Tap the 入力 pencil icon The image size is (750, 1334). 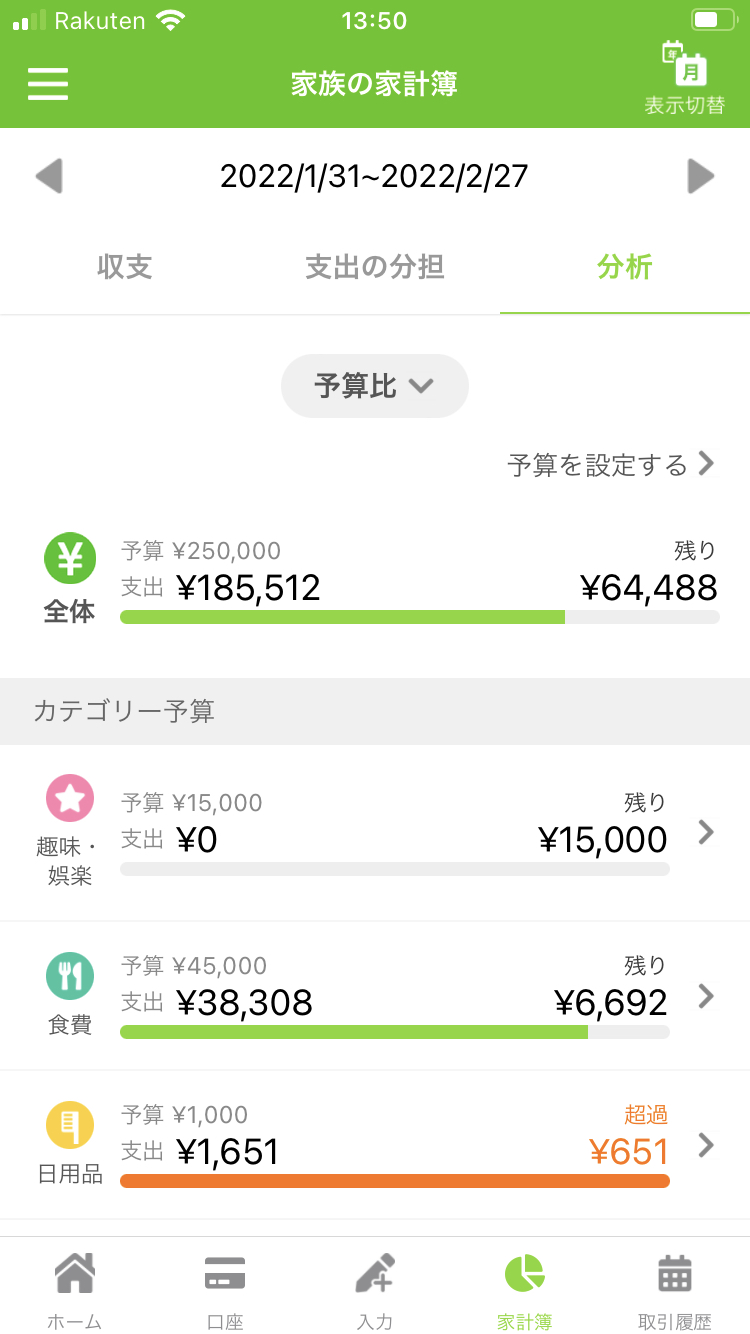375,1274
